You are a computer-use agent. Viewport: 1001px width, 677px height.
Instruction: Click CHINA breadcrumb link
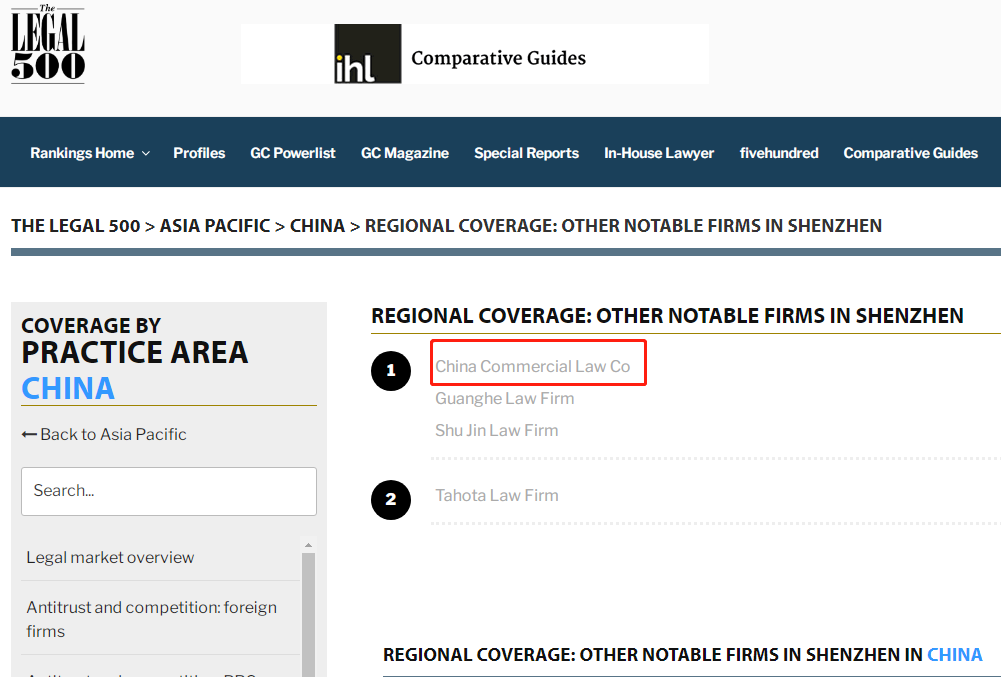[317, 225]
